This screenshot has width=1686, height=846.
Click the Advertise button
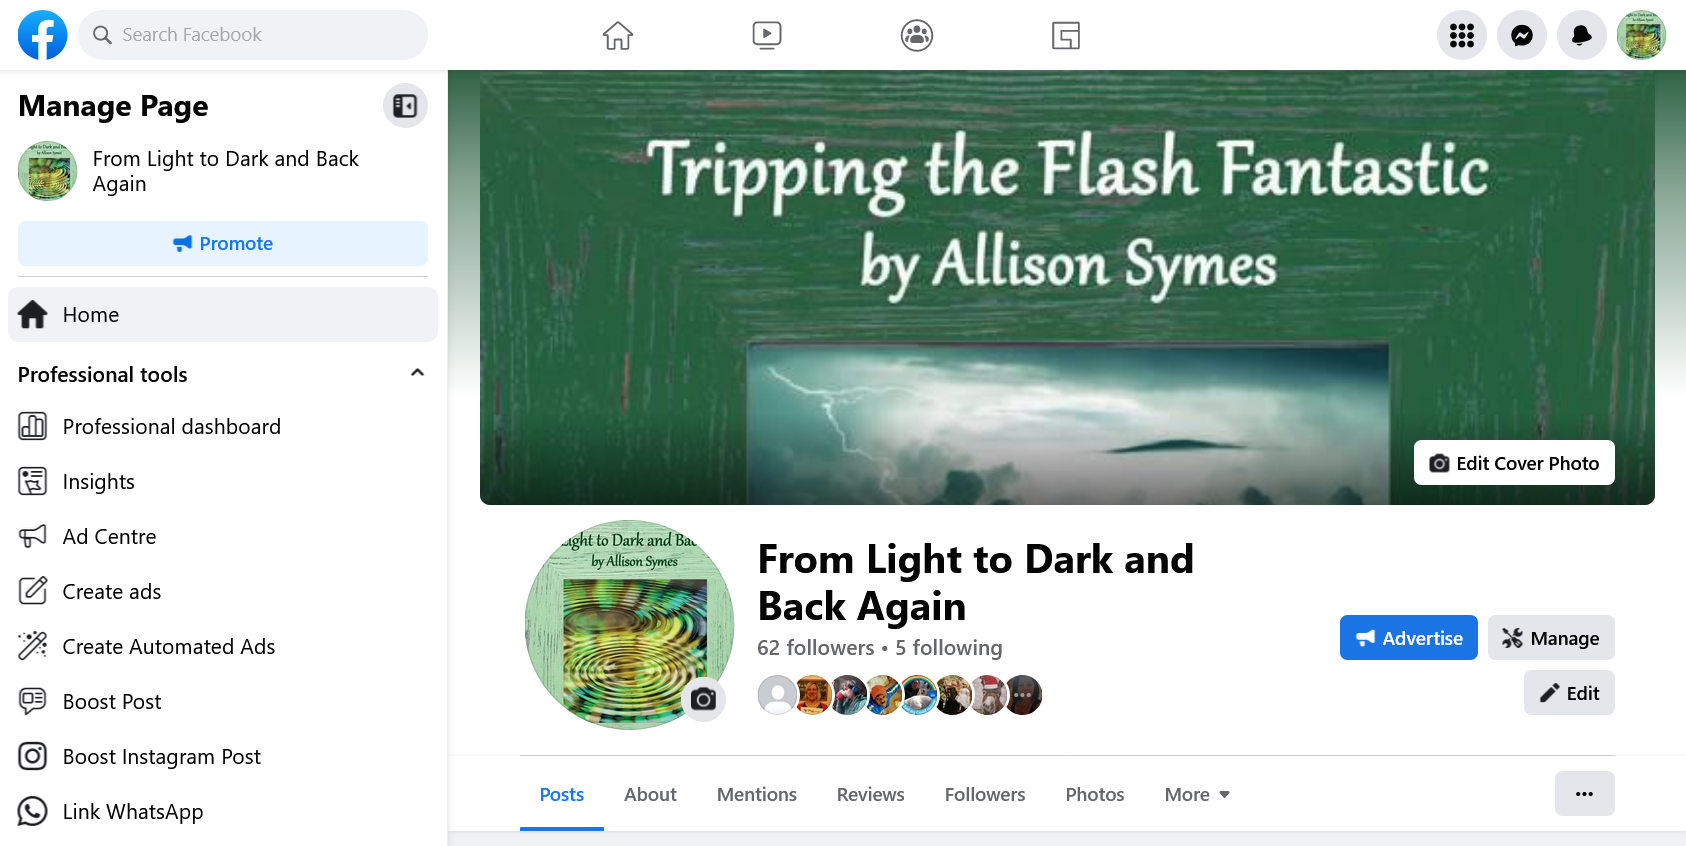pyautogui.click(x=1409, y=638)
